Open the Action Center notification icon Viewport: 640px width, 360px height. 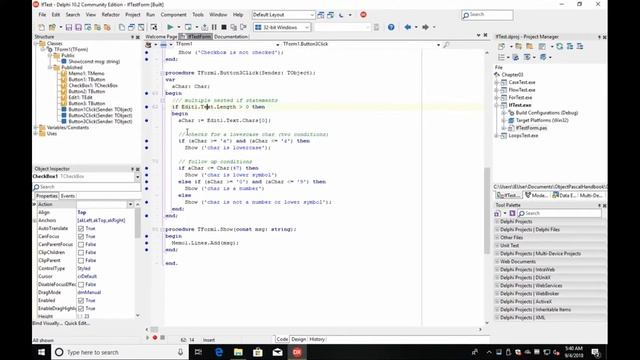pyautogui.click(x=596, y=352)
